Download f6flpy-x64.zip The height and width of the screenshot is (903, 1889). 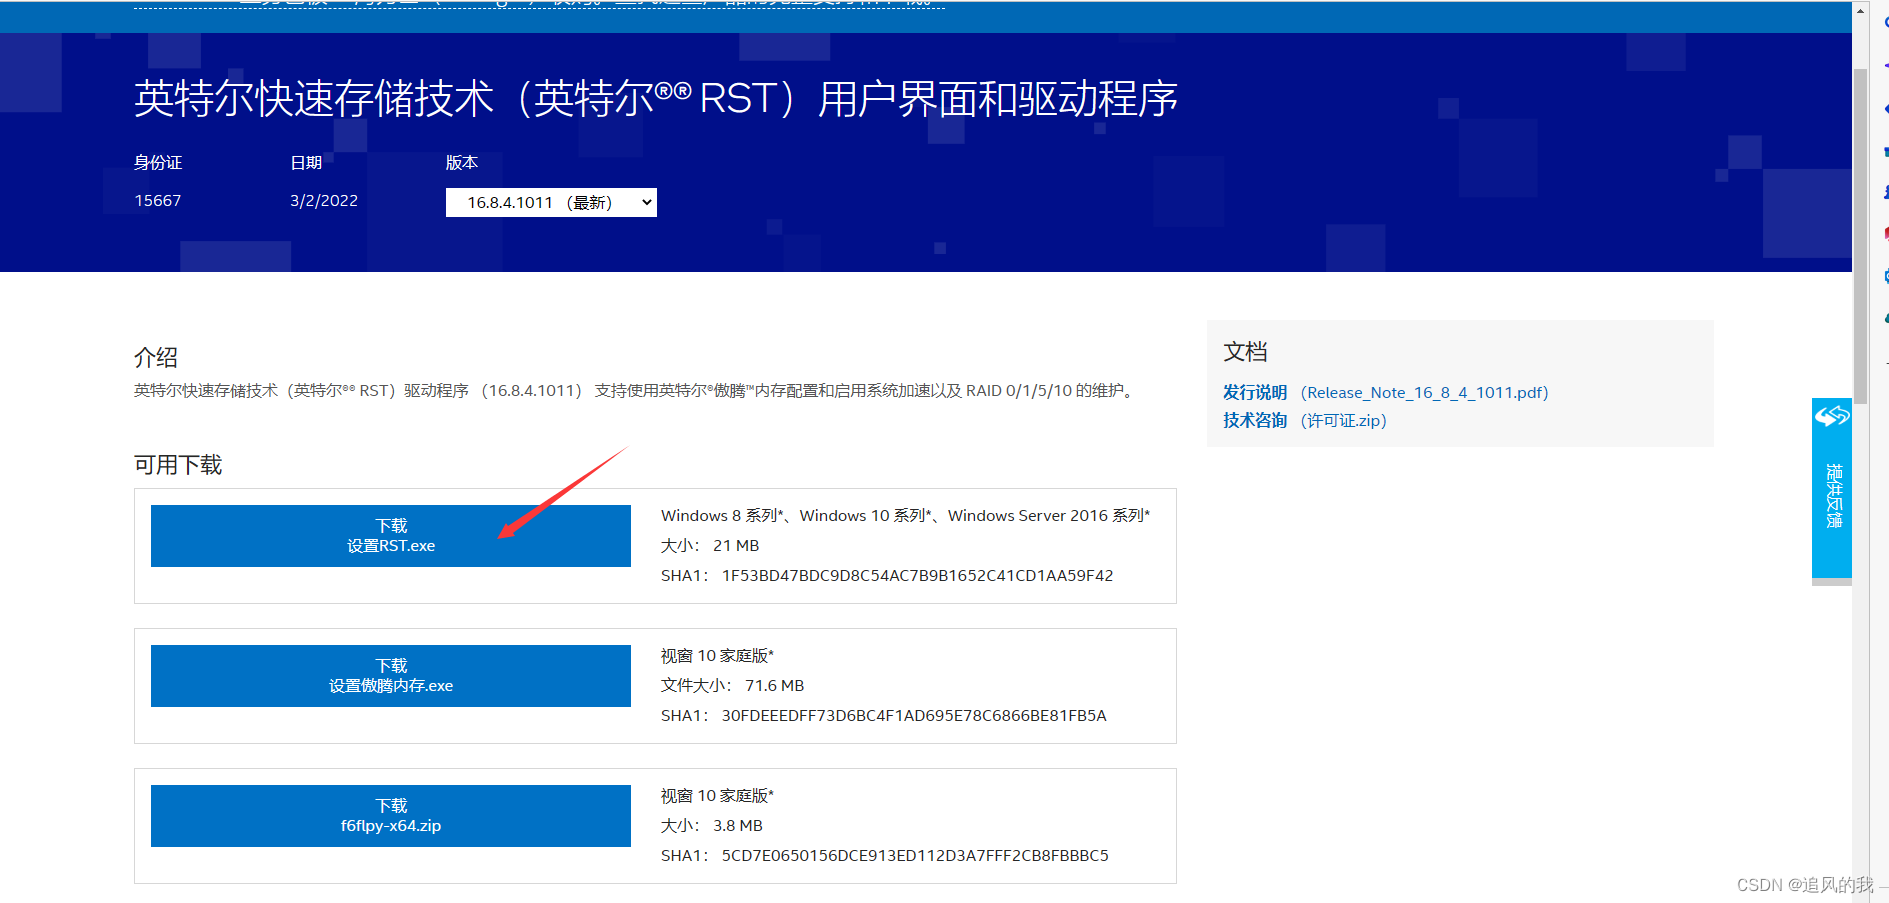pyautogui.click(x=391, y=816)
